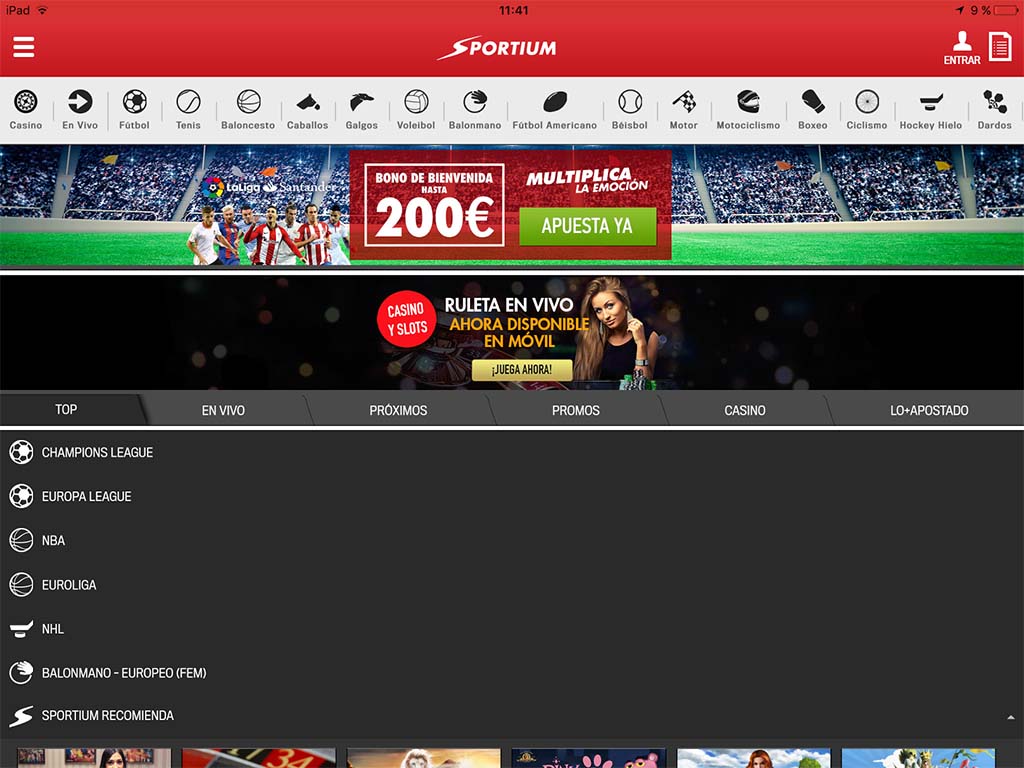Open Balonmano - Europeo (Fem) entry
This screenshot has height=768, width=1024.
[x=512, y=673]
